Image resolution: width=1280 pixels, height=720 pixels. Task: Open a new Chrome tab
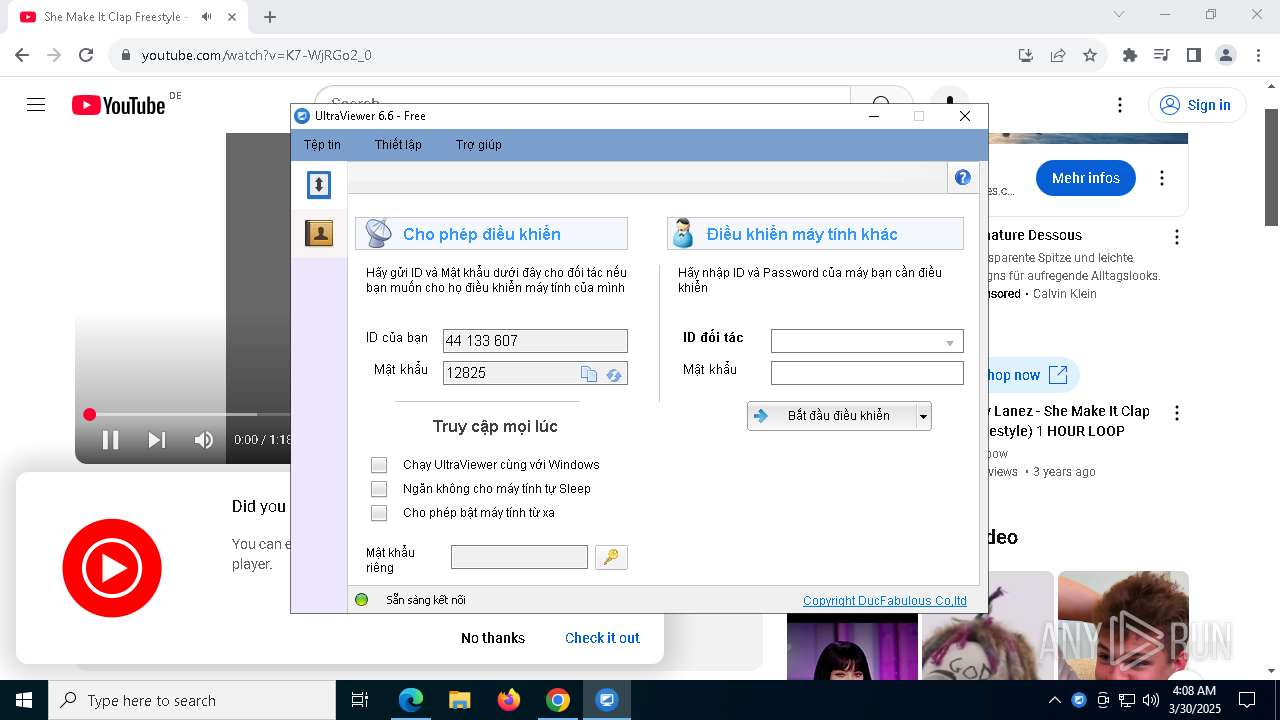(270, 17)
